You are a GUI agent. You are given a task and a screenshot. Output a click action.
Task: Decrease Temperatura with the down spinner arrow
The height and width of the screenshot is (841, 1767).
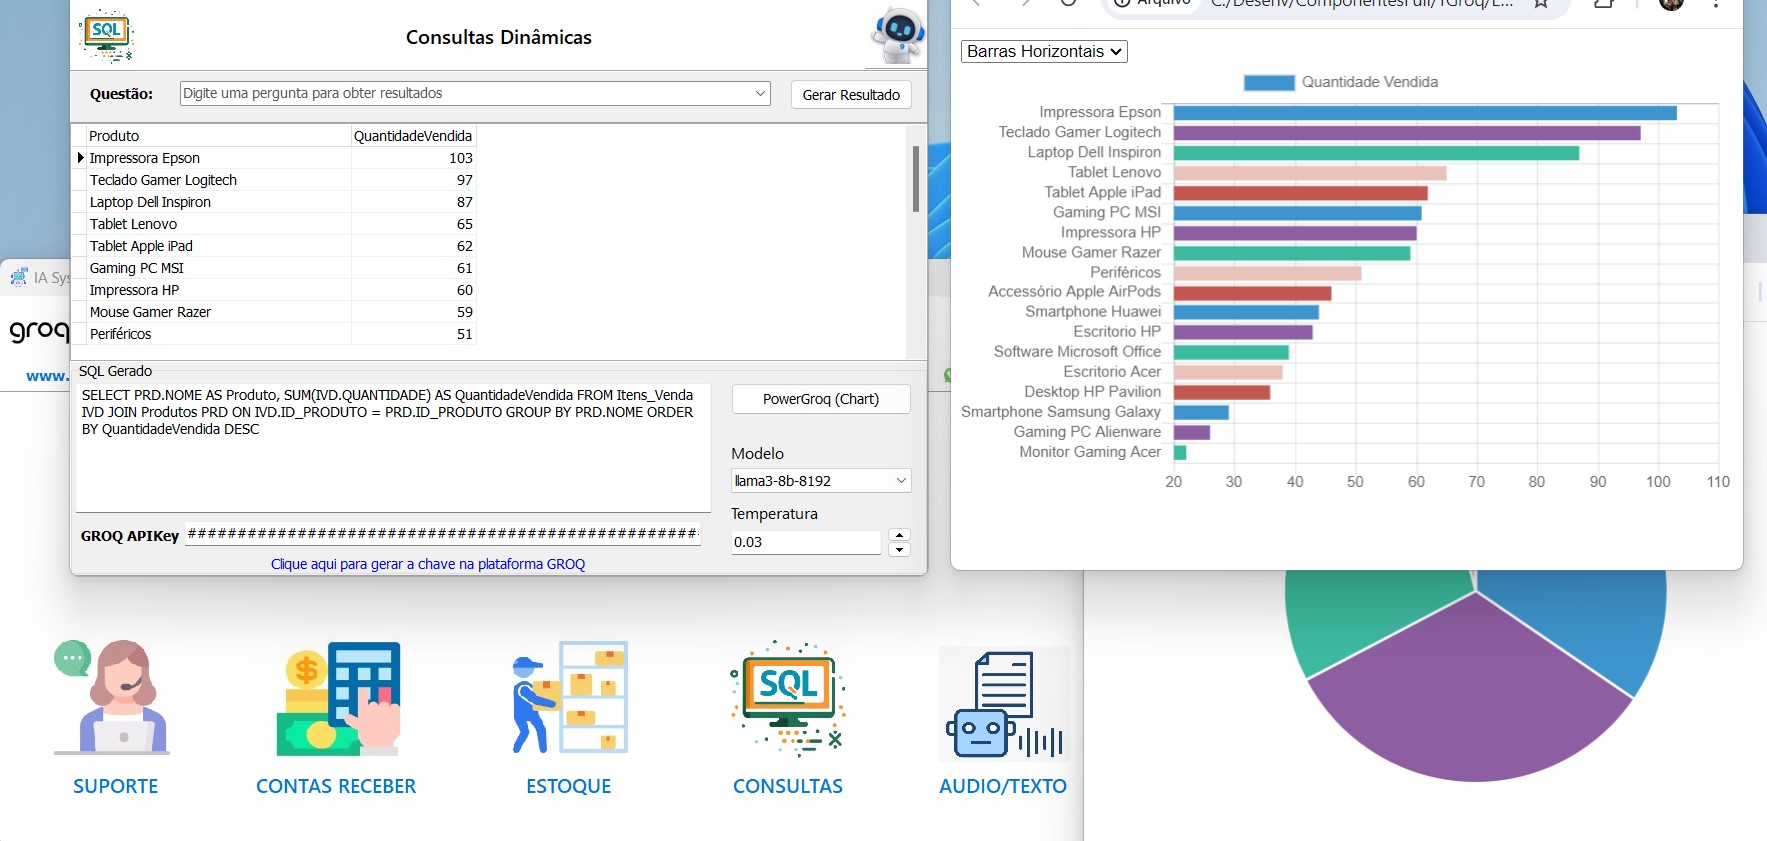click(x=899, y=549)
